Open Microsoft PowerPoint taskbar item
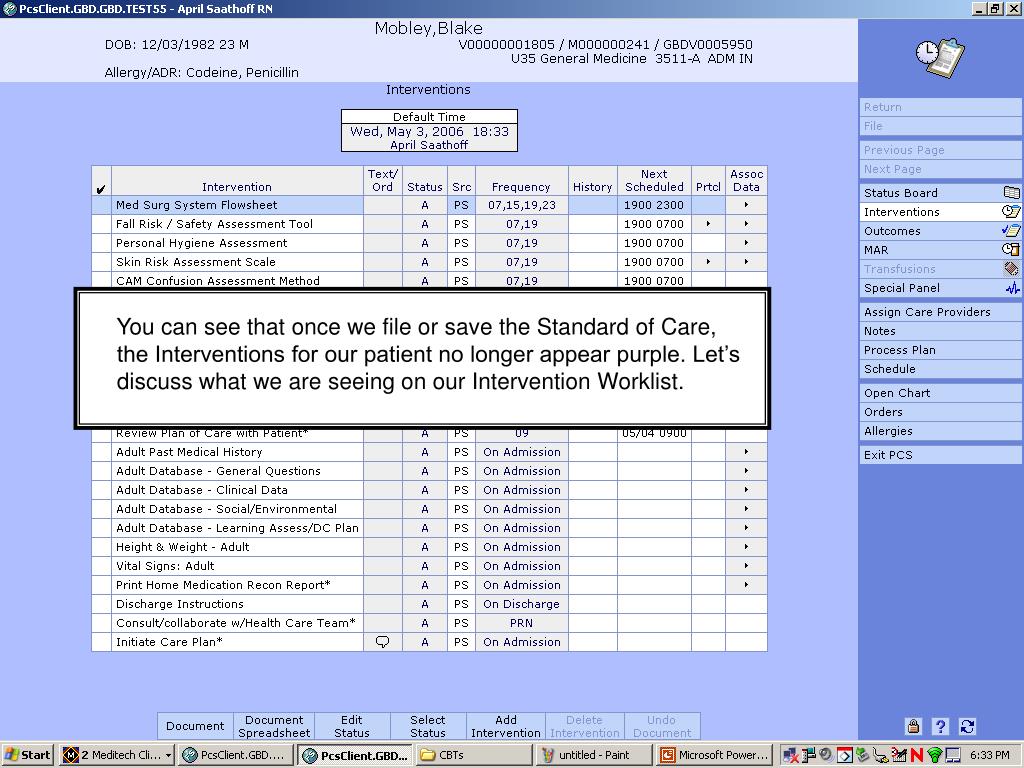The image size is (1024, 768). (x=715, y=755)
